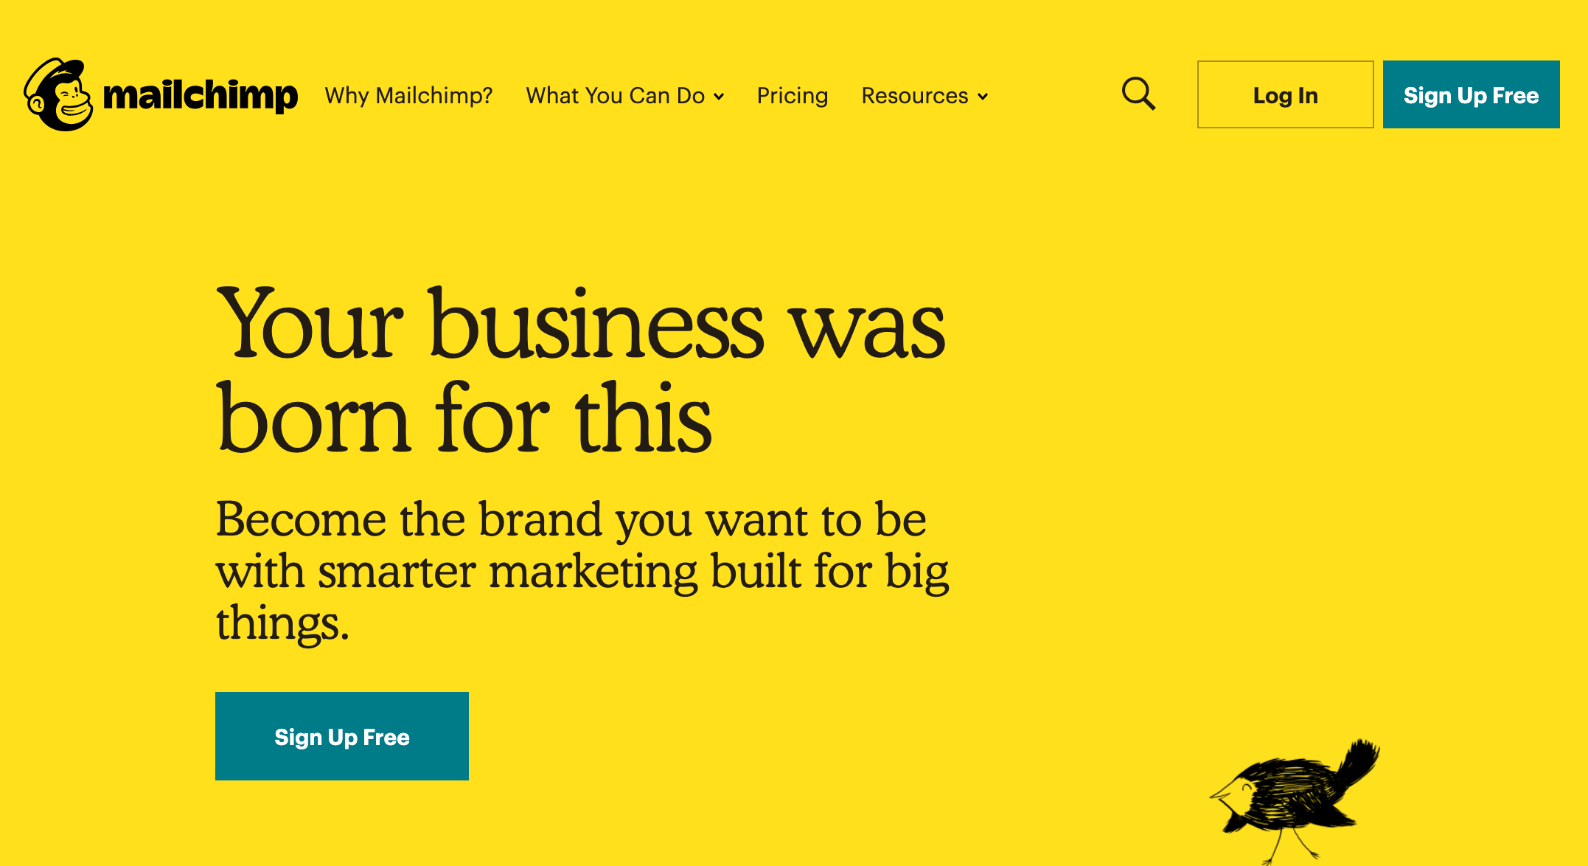
Task: Navigate to the Pricing page
Action: (x=792, y=95)
